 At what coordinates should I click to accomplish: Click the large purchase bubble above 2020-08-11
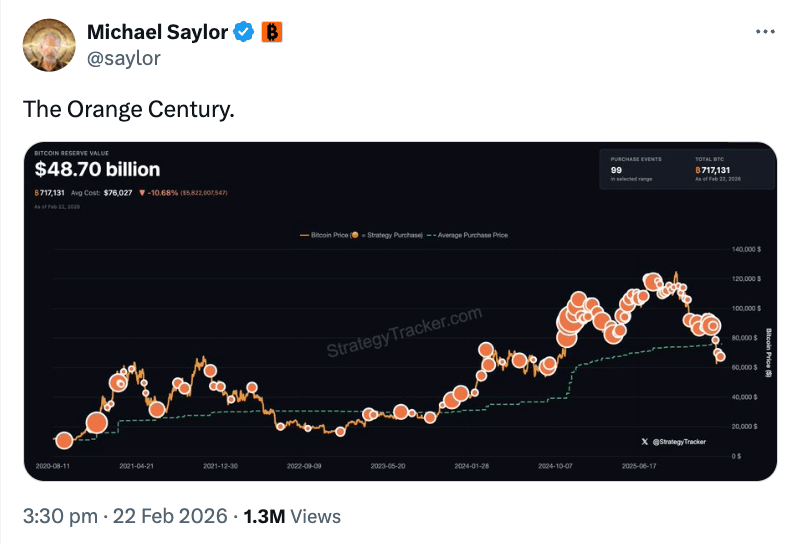click(x=64, y=440)
